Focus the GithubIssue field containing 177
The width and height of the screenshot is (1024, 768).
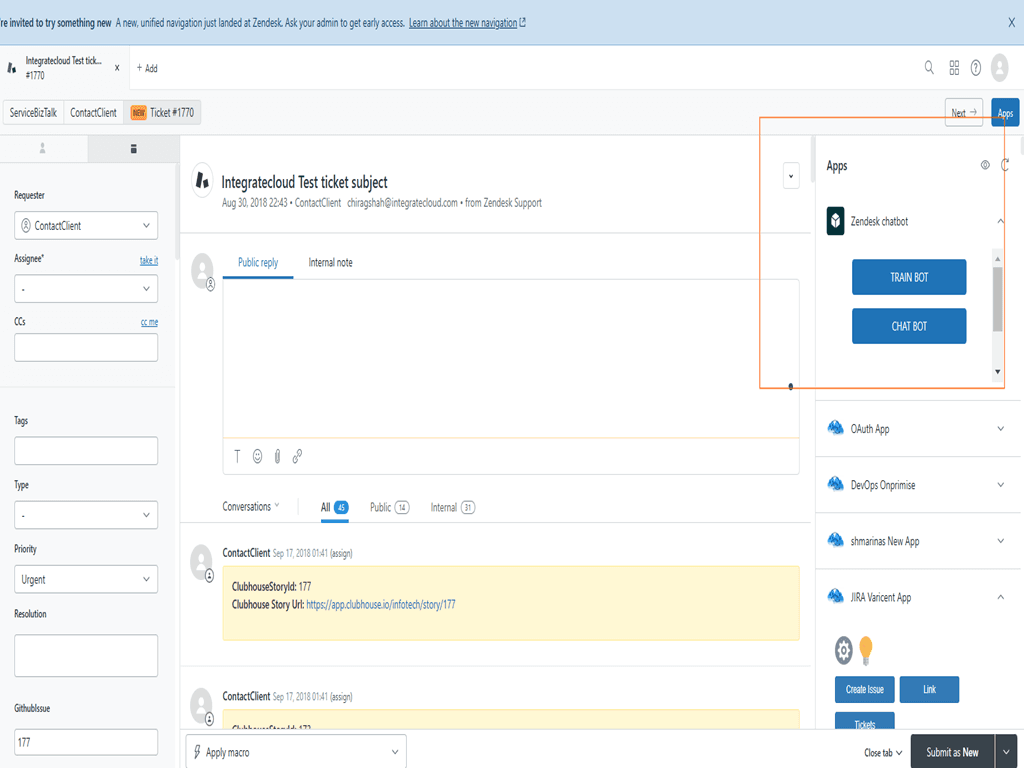tap(86, 743)
